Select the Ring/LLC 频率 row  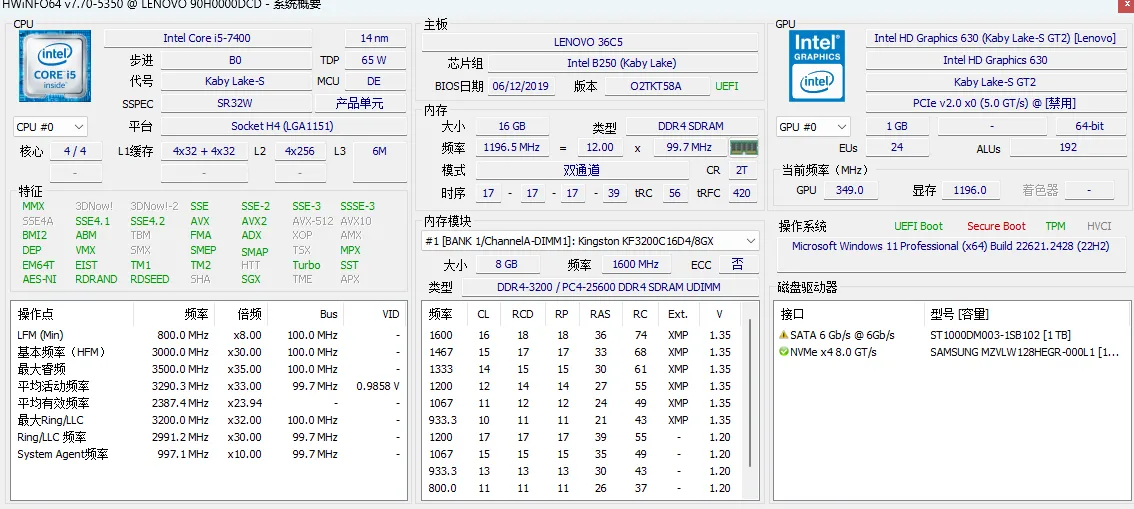pyautogui.click(x=209, y=437)
